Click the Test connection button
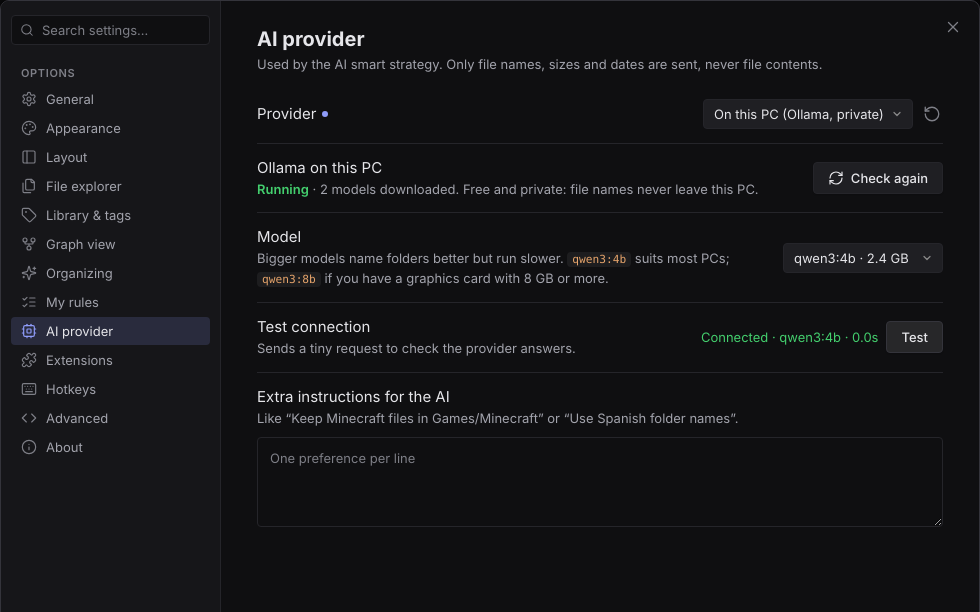 (x=914, y=338)
